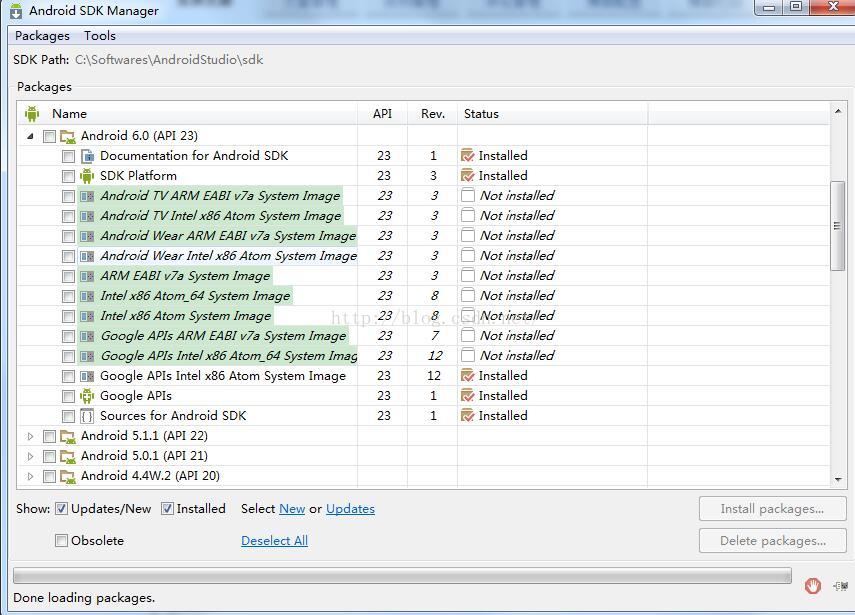
Task: Check the Google APIs Intel x86 Atom System Image checkbox
Action: [x=68, y=377]
